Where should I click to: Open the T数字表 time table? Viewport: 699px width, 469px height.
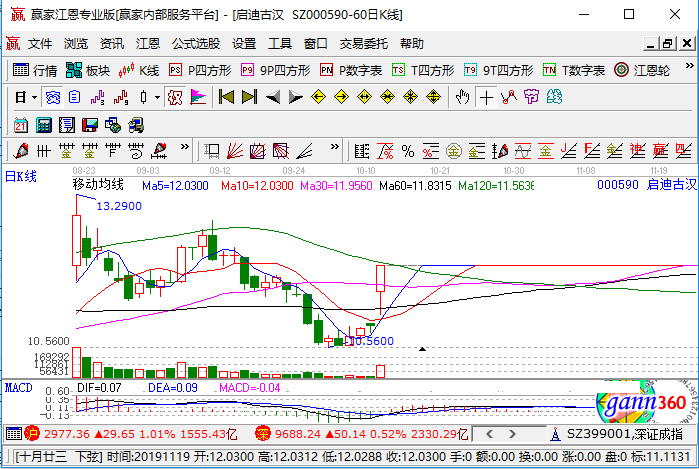pyautogui.click(x=574, y=70)
